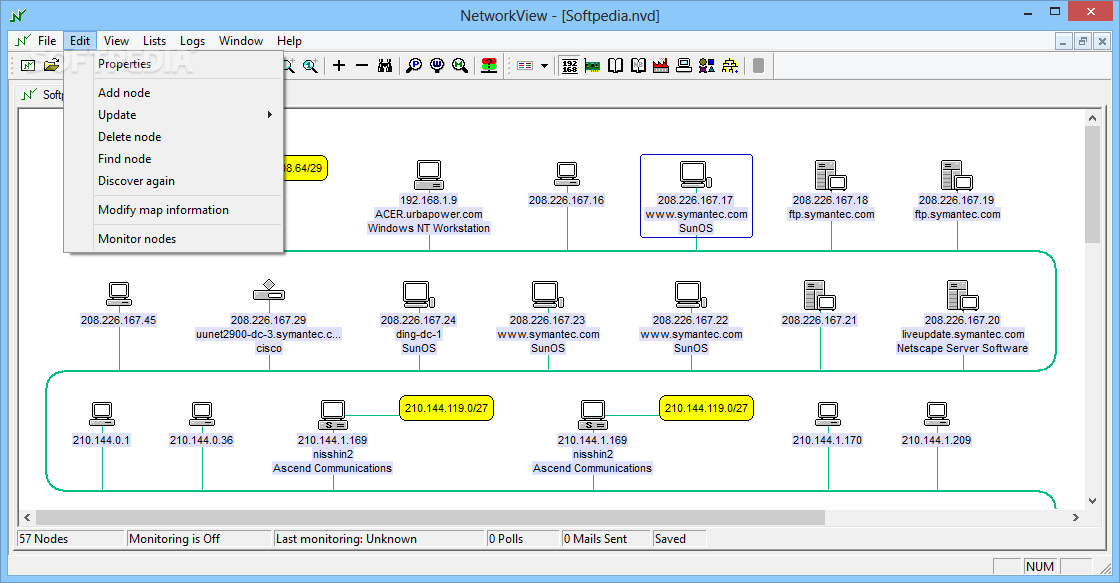Select Monitor nodes menu entry
Viewport: 1120px width, 583px height.
point(174,239)
